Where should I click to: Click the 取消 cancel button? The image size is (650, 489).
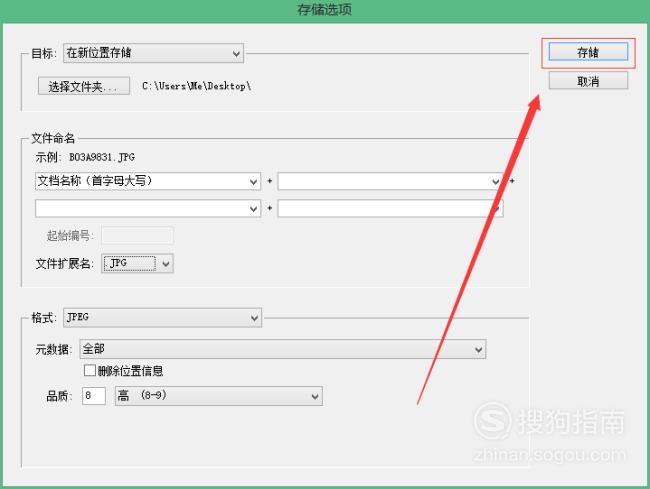[588, 81]
